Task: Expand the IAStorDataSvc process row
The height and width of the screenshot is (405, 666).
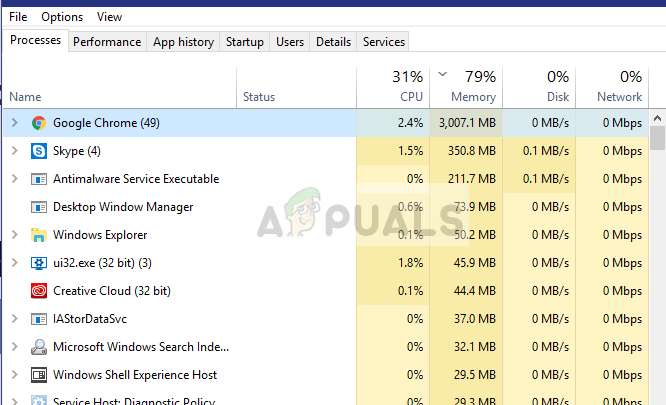Action: pos(14,319)
